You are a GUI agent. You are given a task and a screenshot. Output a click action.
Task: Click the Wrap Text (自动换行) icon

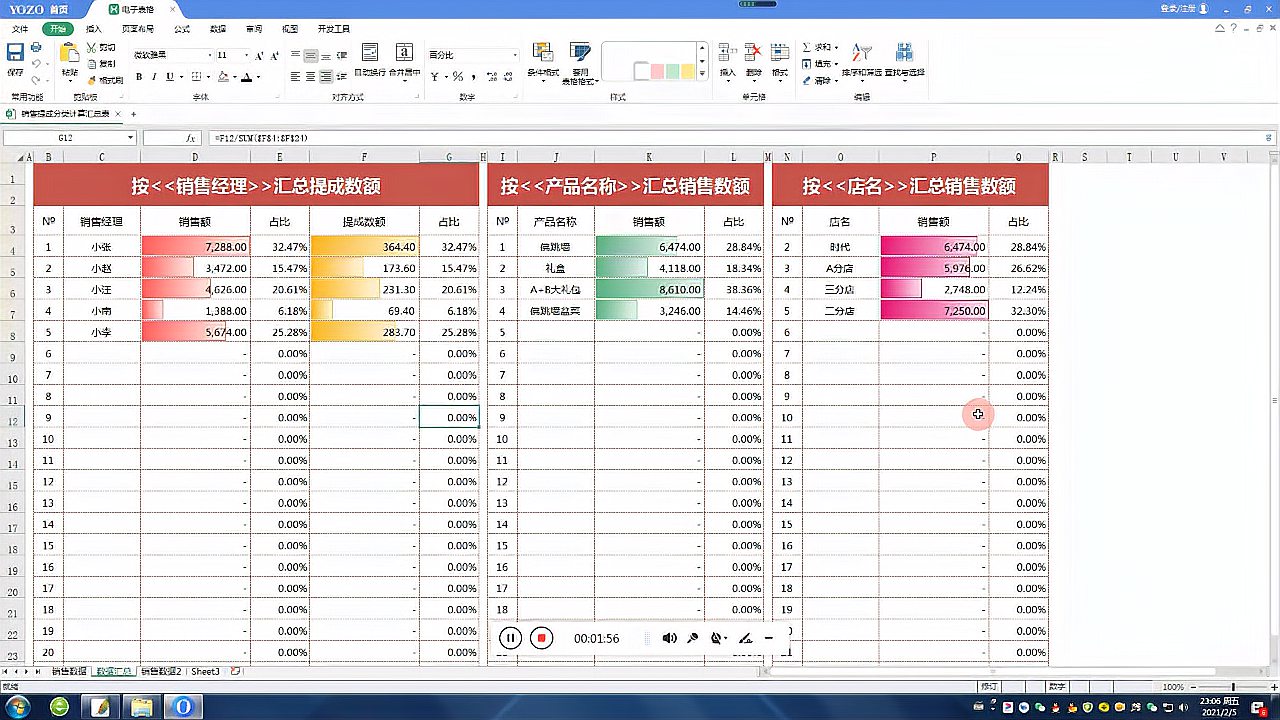click(370, 53)
